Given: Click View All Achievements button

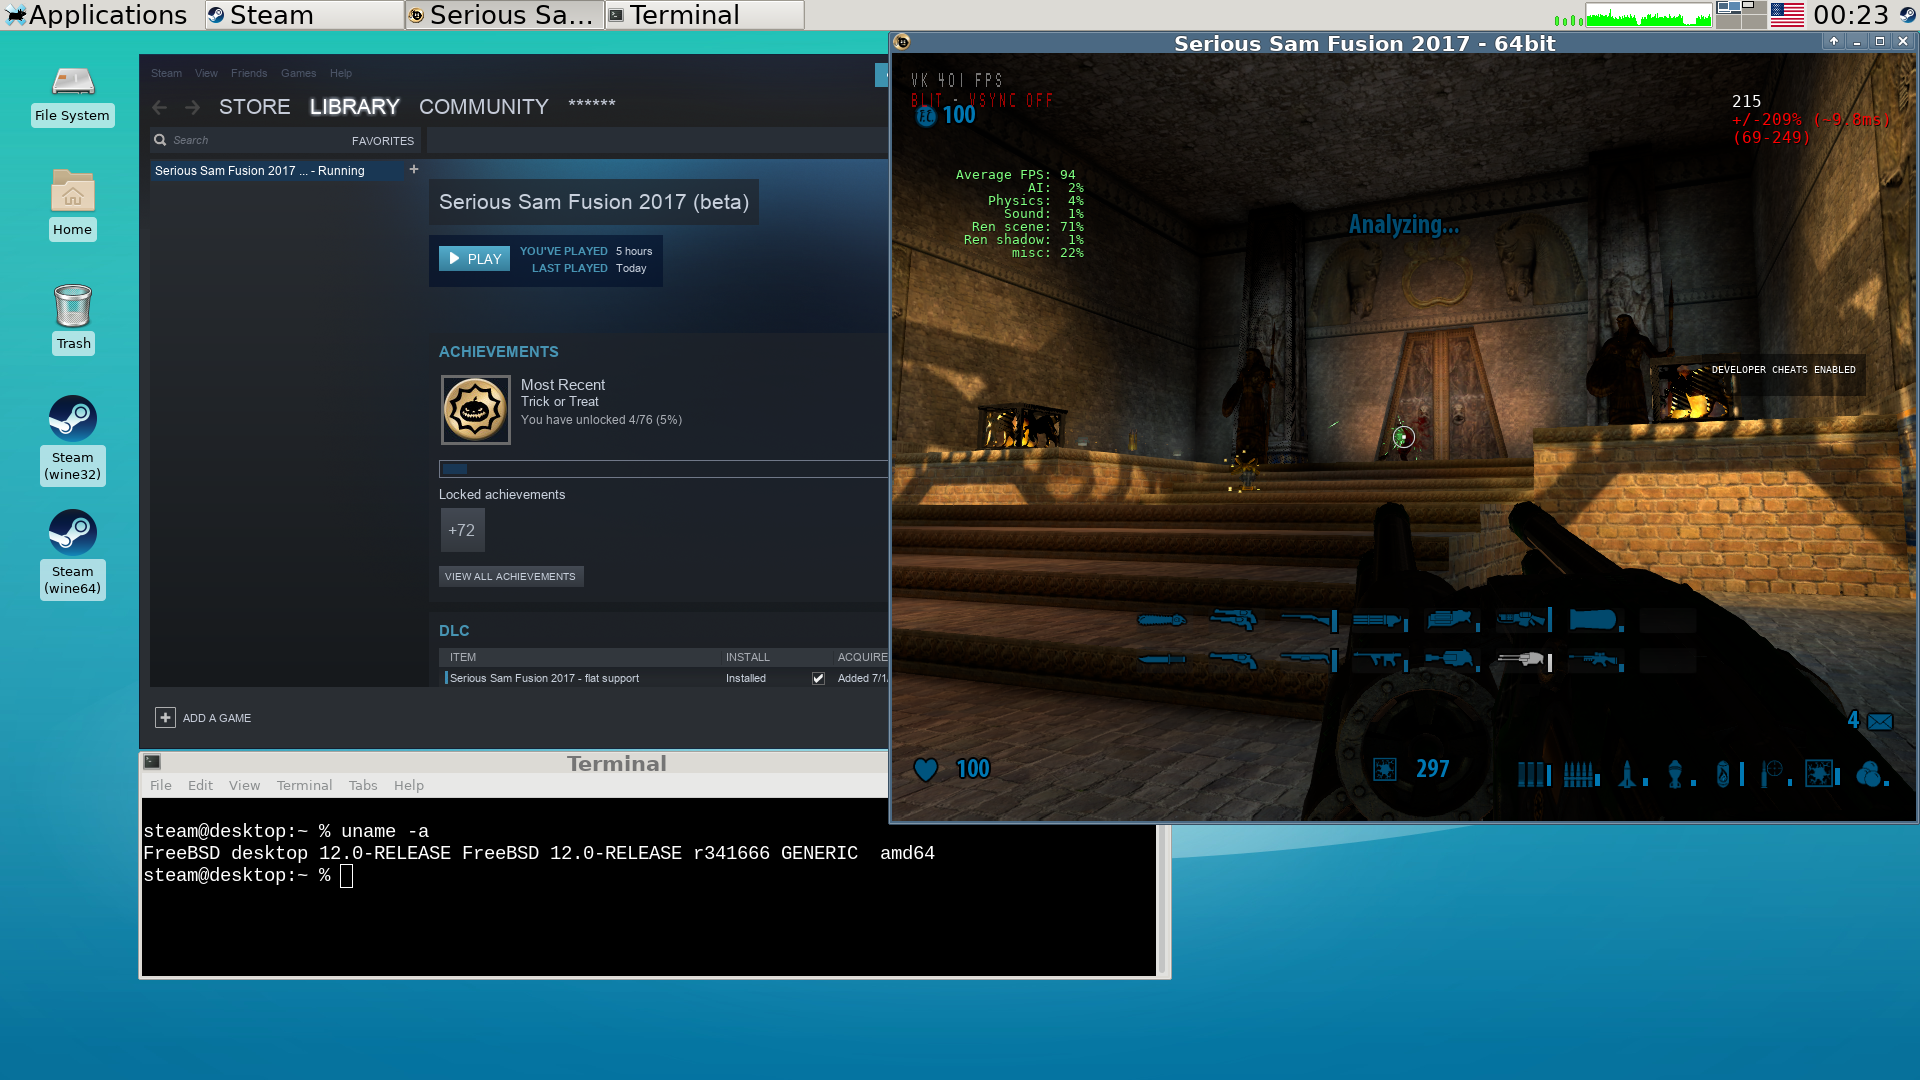Looking at the screenshot, I should pos(510,576).
